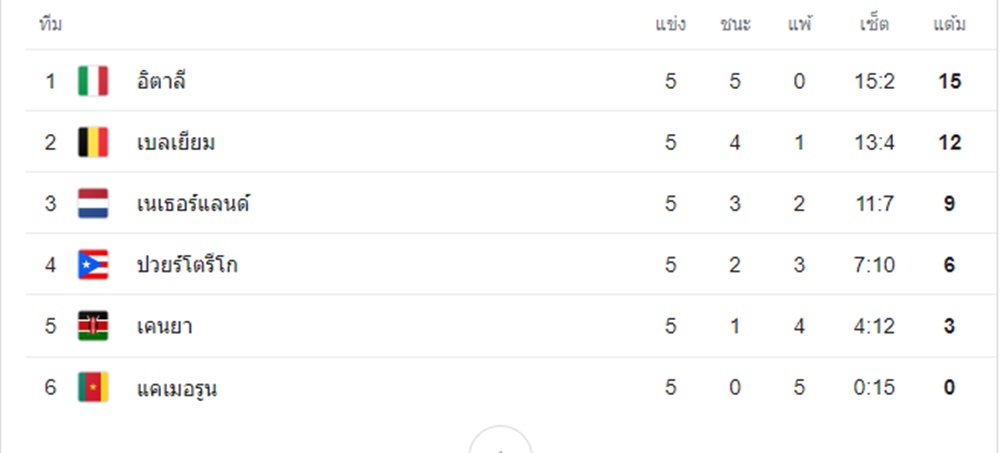Click the เซ็ต column header
The height and width of the screenshot is (453, 1000).
(874, 24)
